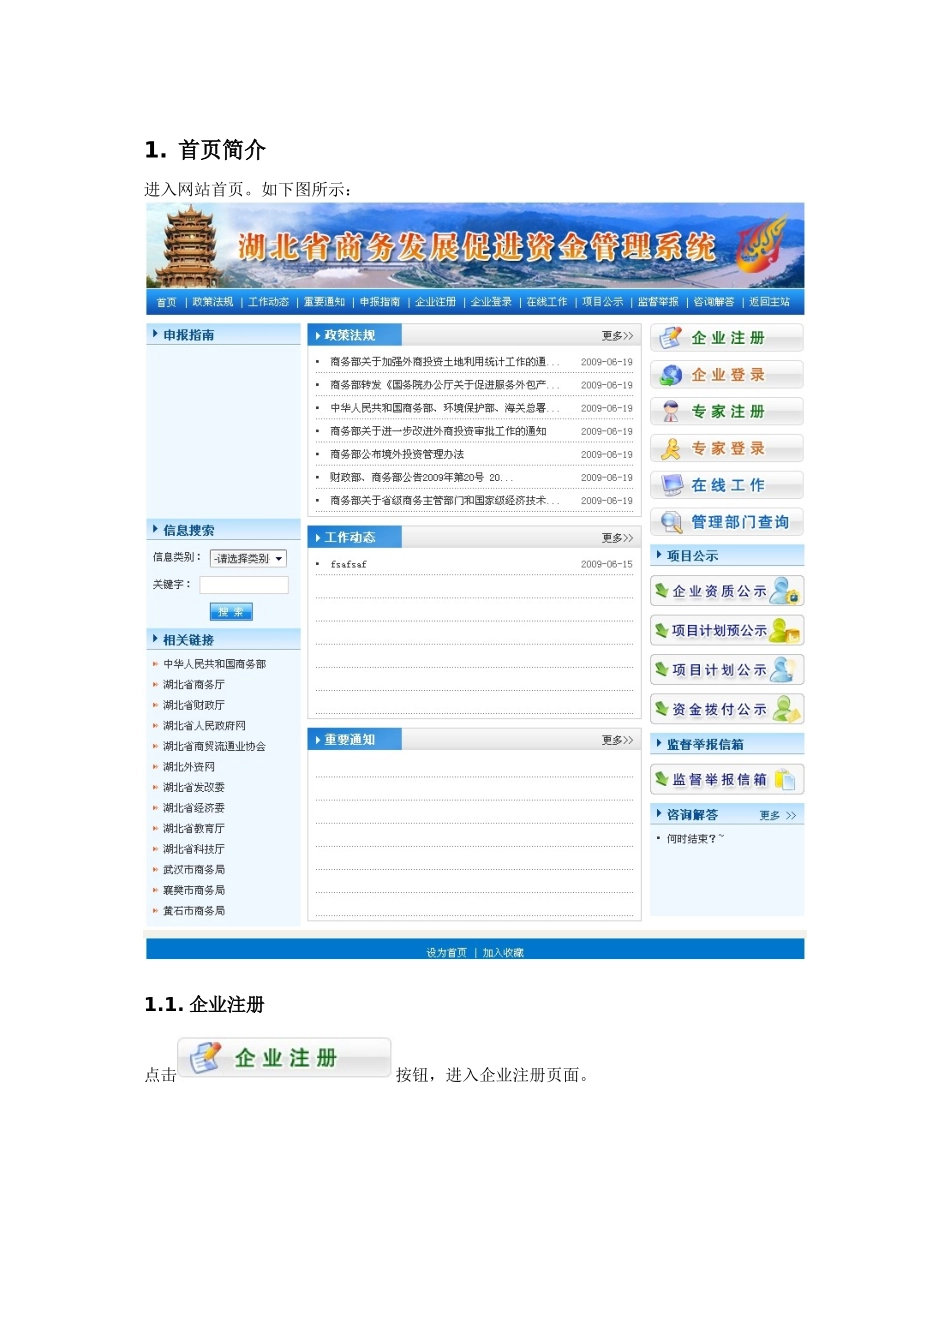Open 企业资质公示 button
The height and width of the screenshot is (1344, 950).
click(727, 591)
